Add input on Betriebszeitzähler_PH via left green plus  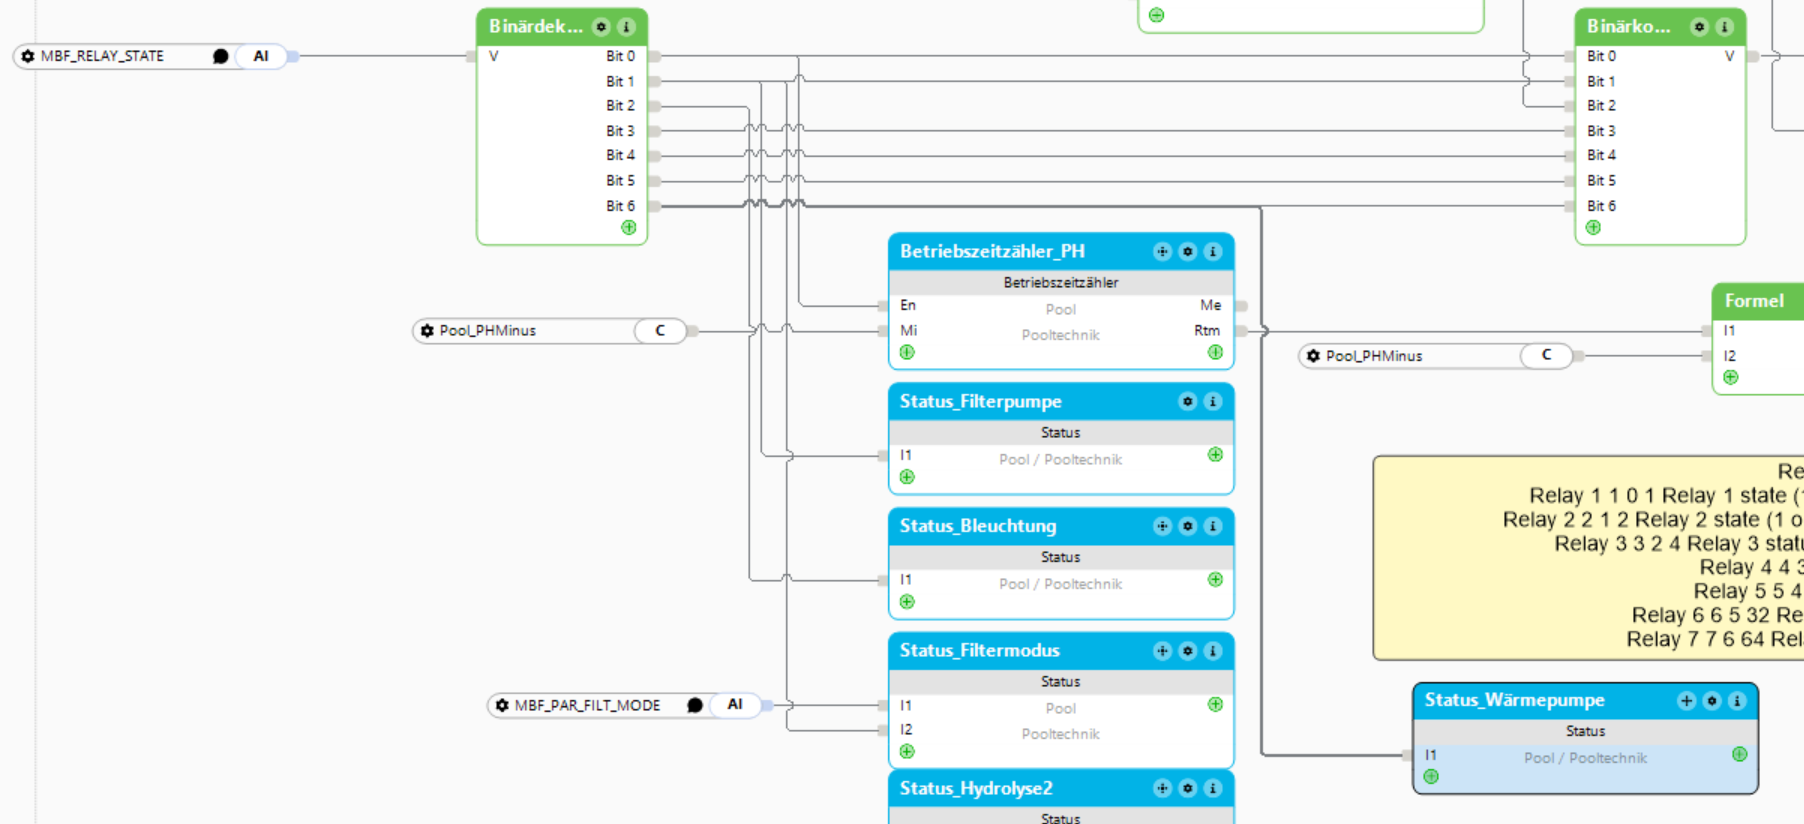pos(907,353)
